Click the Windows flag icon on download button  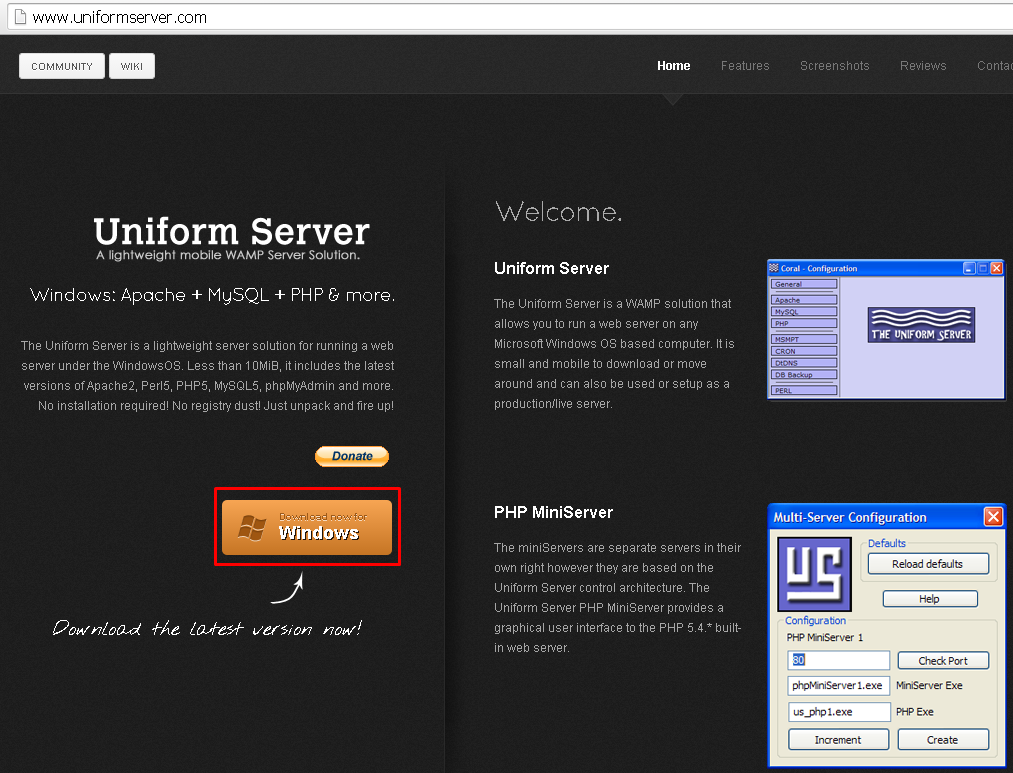tap(252, 528)
